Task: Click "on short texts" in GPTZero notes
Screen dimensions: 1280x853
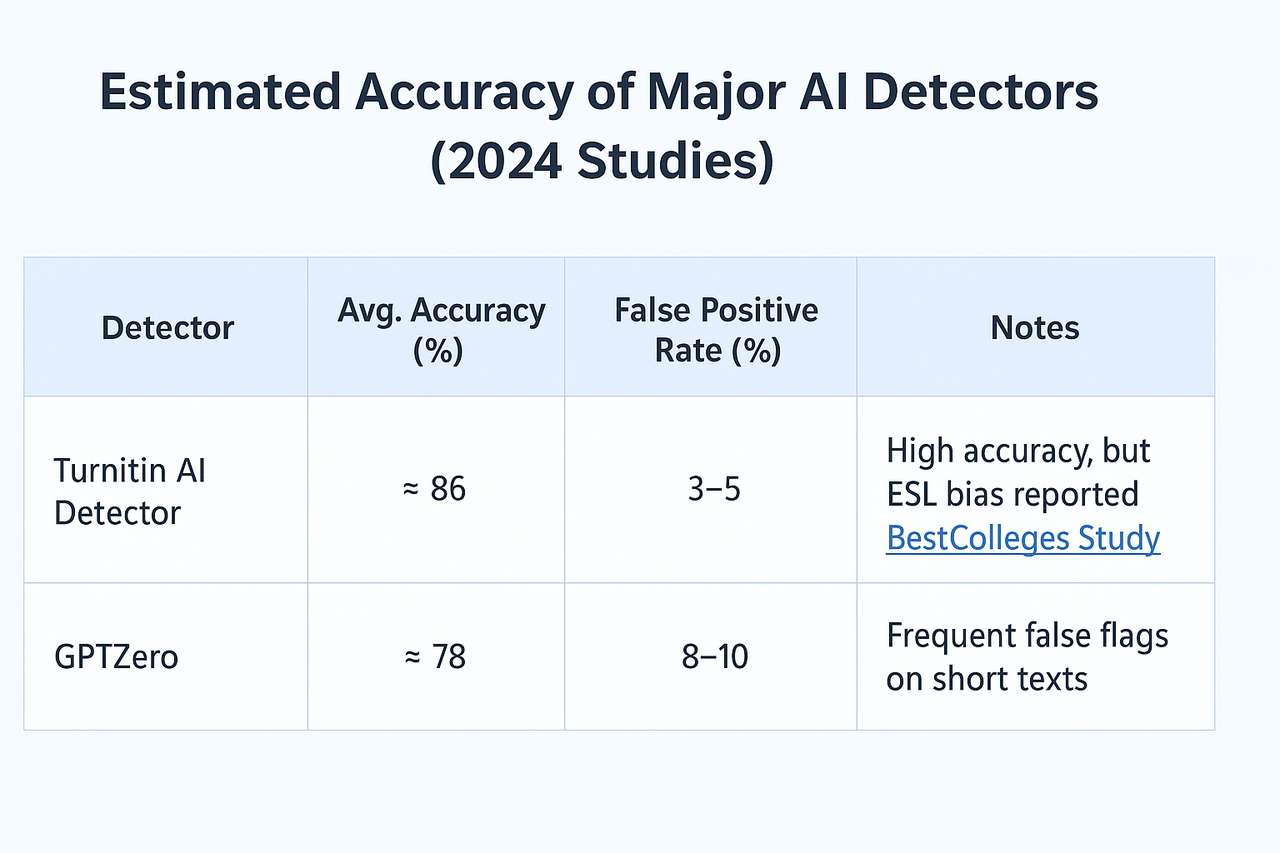Action: tap(986, 679)
